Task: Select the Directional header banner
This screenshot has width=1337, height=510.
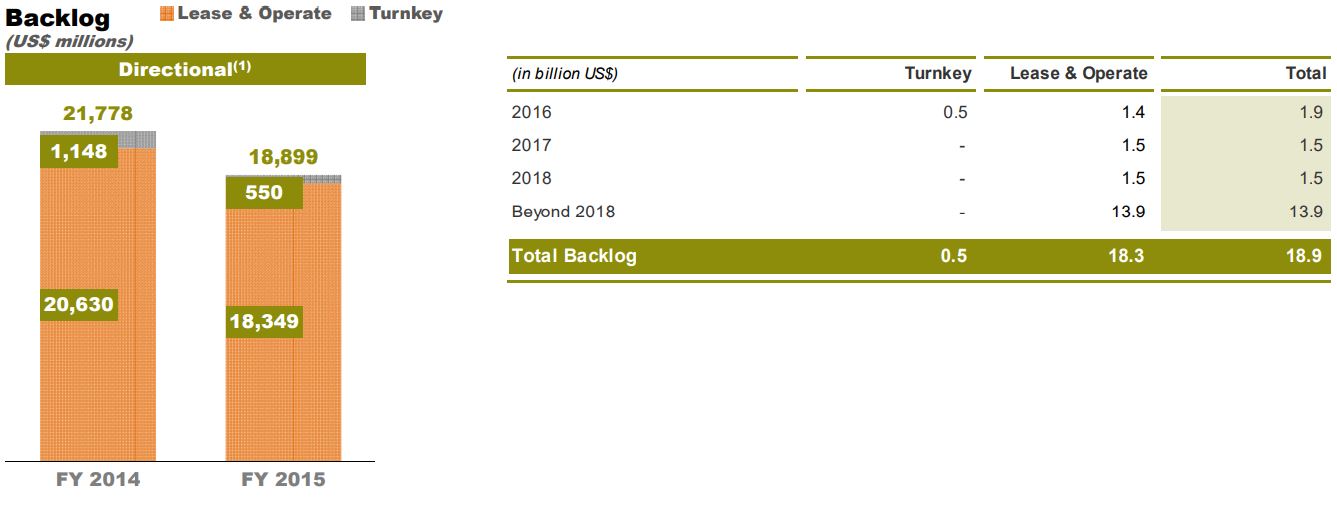Action: pyautogui.click(x=186, y=69)
